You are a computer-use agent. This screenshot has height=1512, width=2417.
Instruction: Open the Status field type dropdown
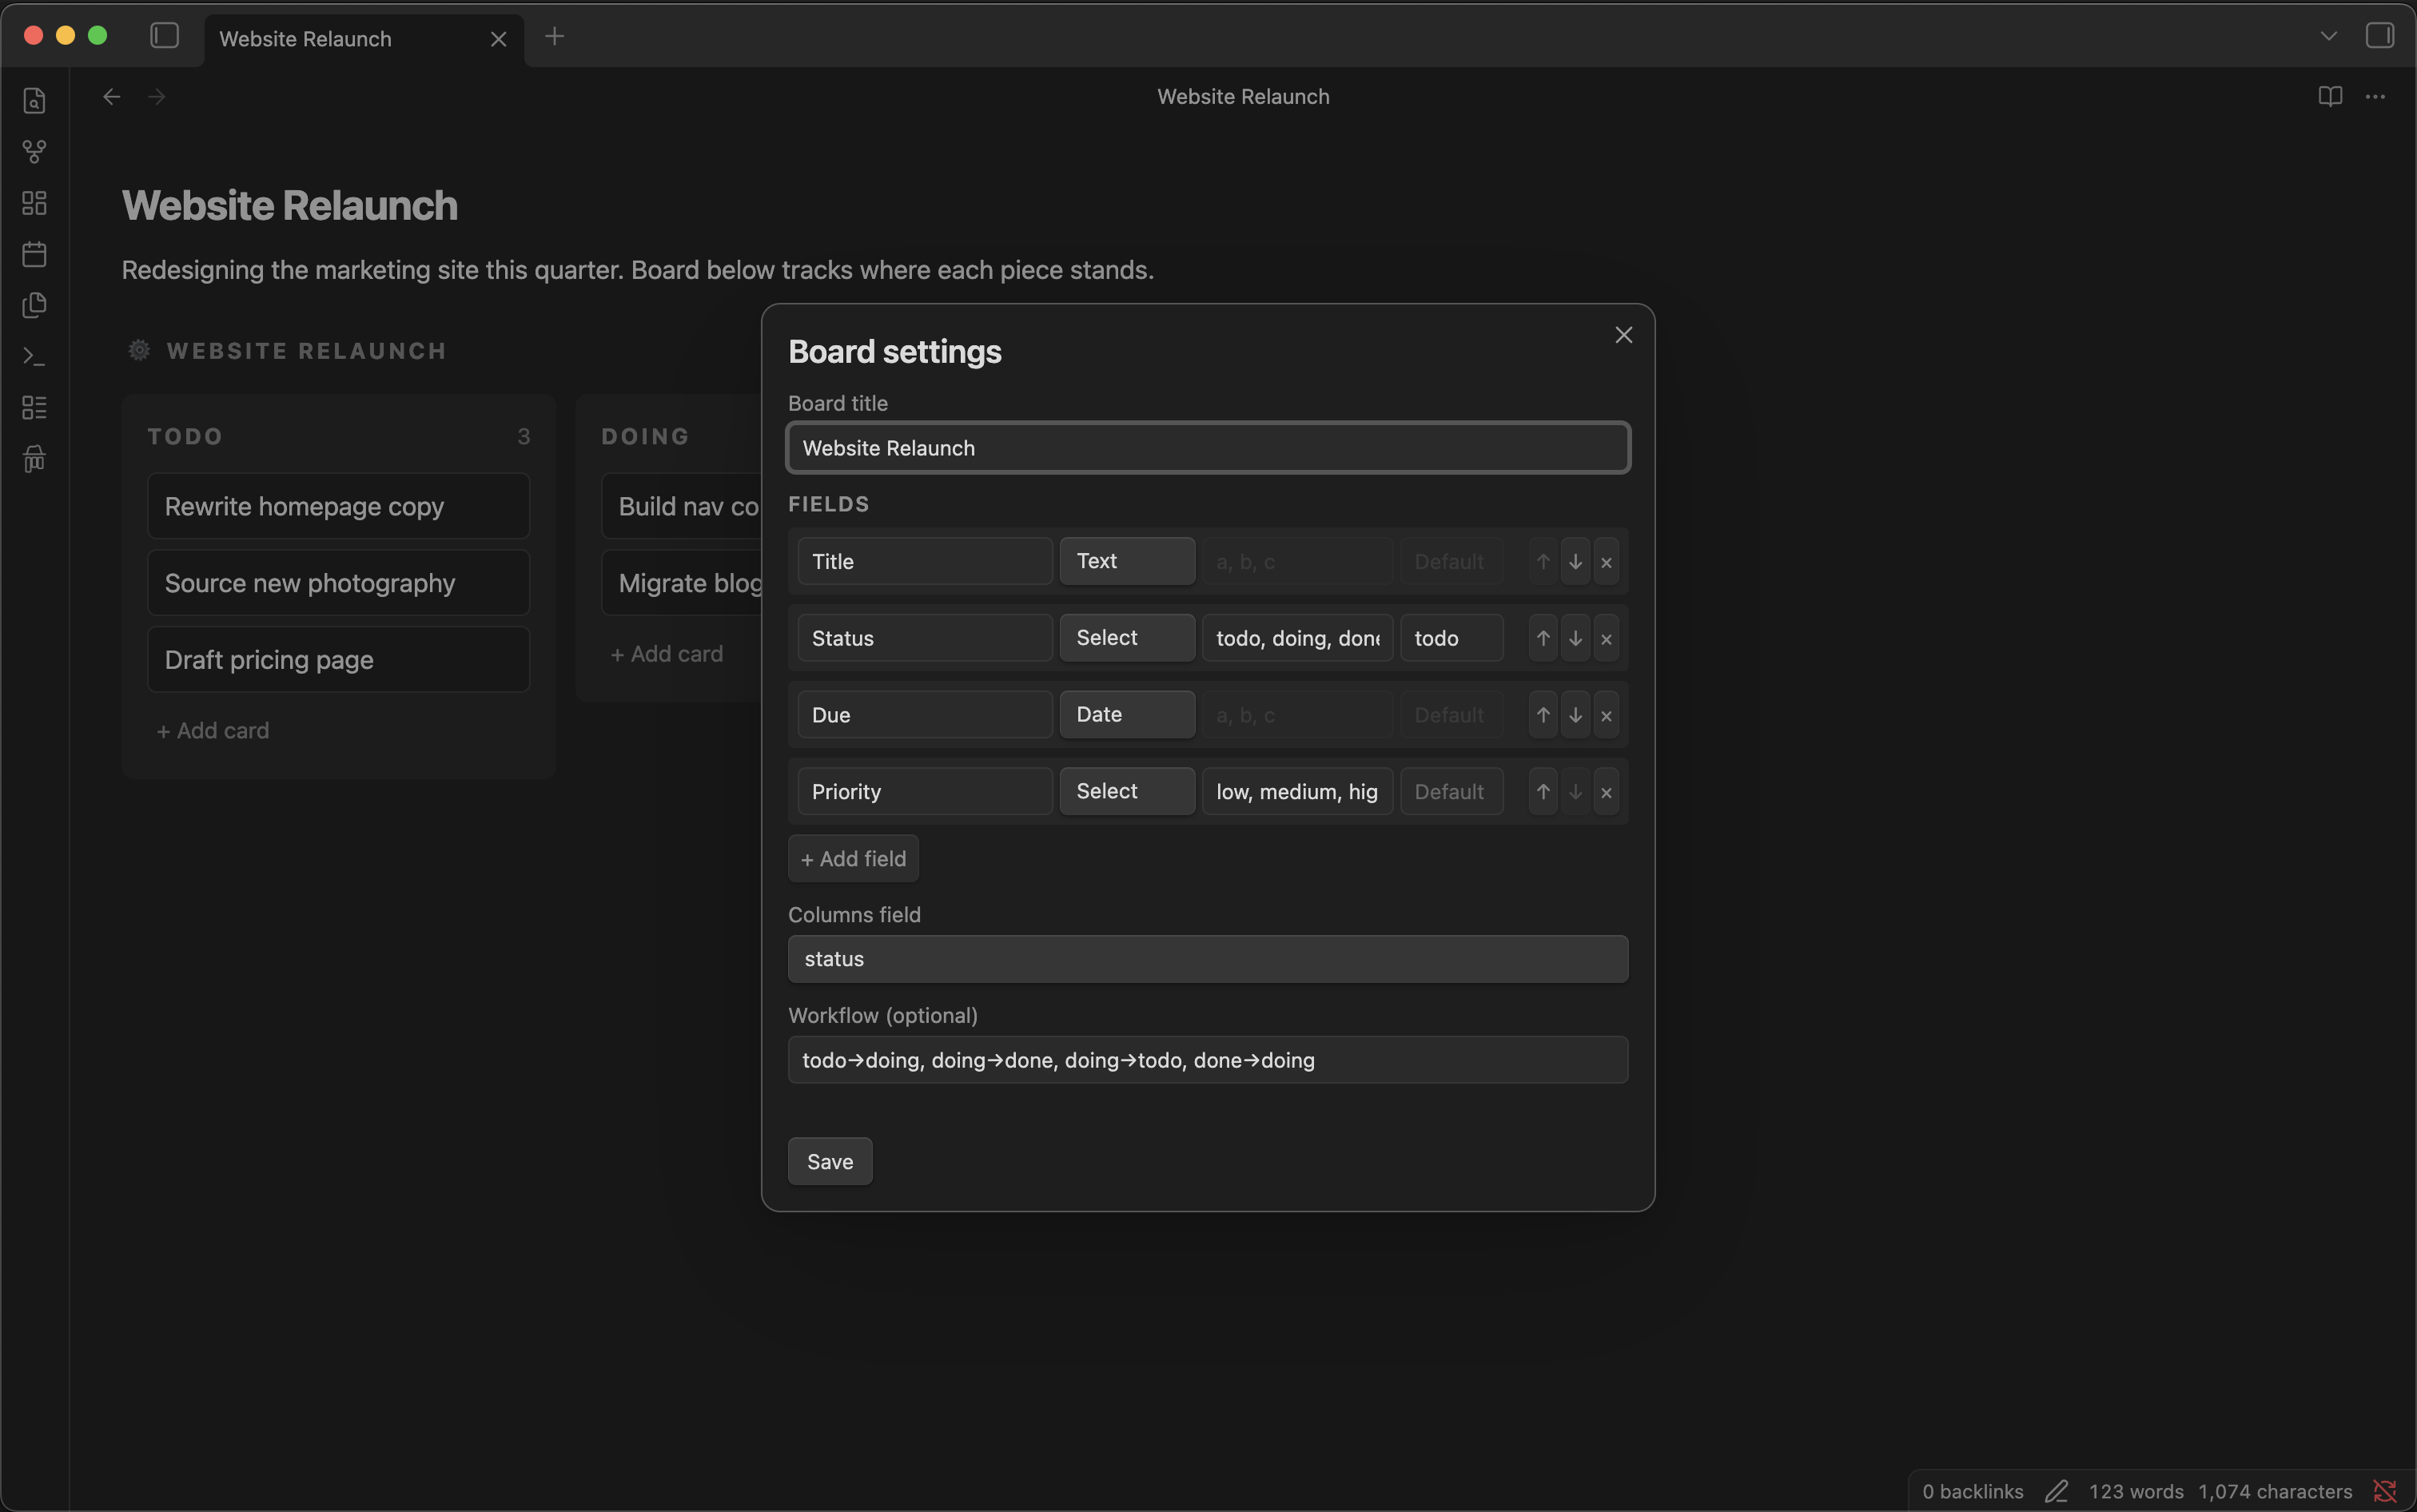pyautogui.click(x=1127, y=638)
